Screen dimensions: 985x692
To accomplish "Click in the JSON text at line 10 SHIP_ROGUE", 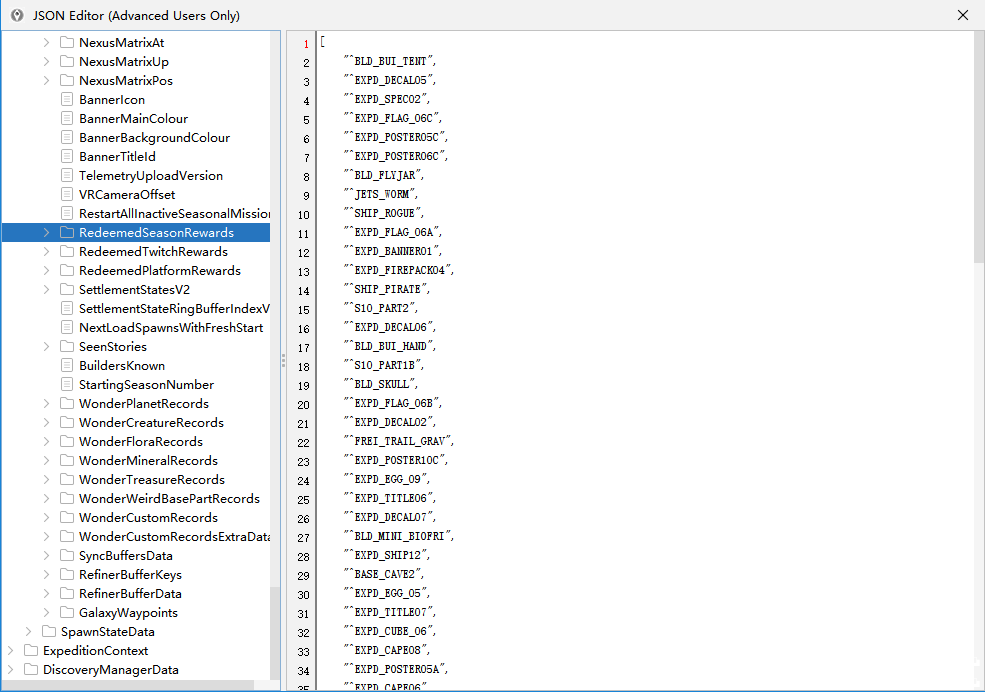I will pyautogui.click(x=383, y=213).
